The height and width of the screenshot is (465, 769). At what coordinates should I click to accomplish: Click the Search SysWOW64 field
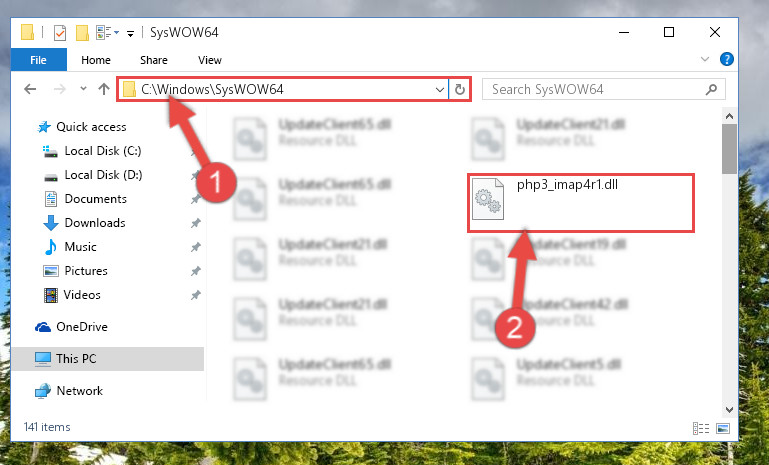pos(593,89)
